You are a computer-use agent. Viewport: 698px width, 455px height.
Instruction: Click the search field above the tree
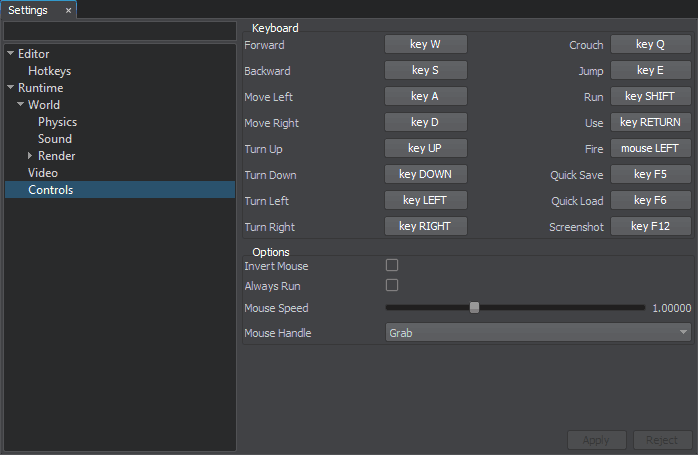coord(120,32)
